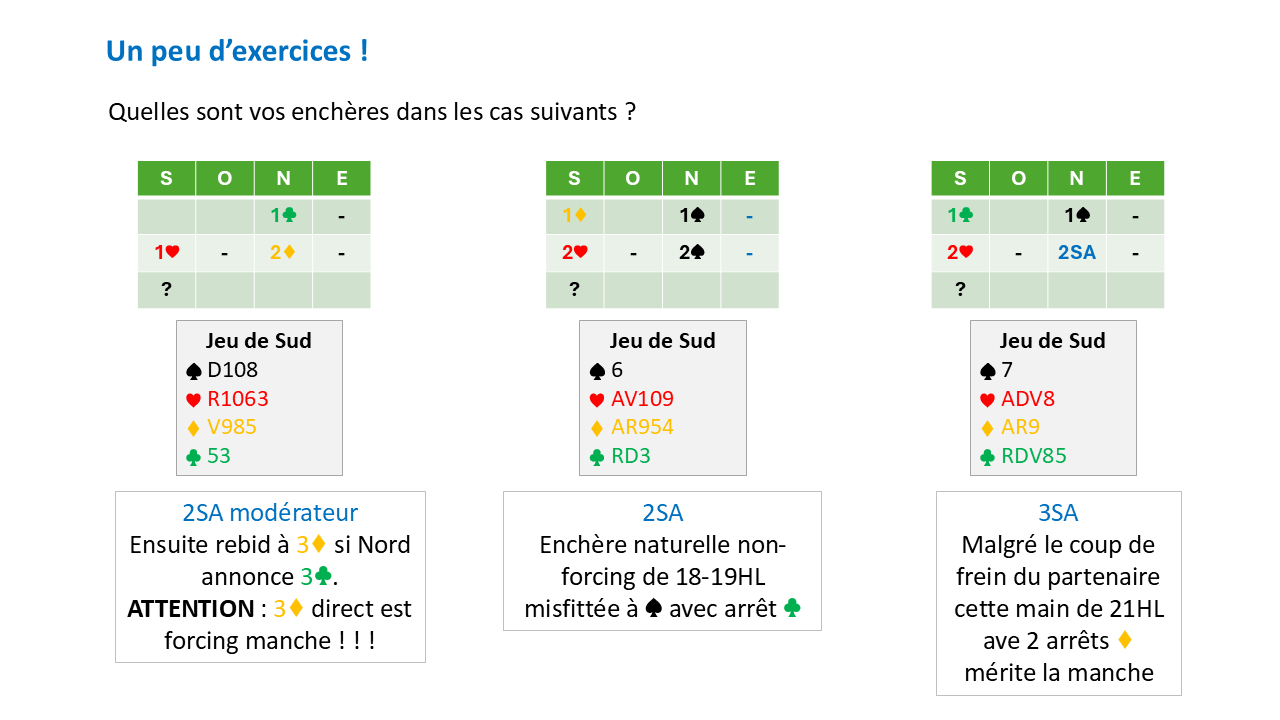This screenshot has height=720, width=1280.
Task: Click the bold word "ATTENTION"
Action: pyautogui.click(x=191, y=609)
